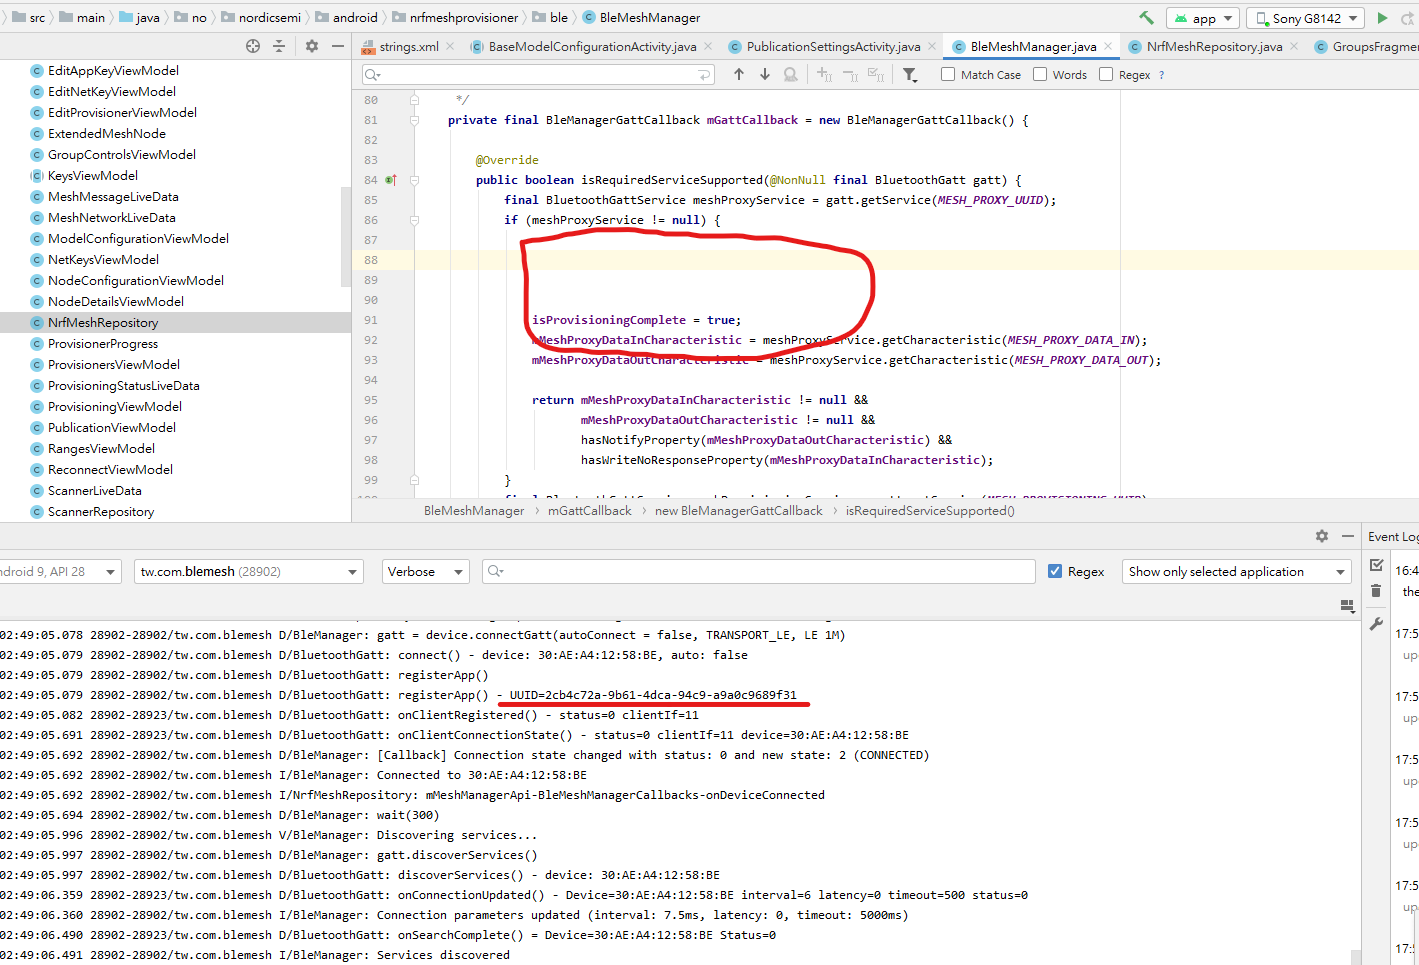Open the 'Show only selected application' dropdown

point(1236,571)
